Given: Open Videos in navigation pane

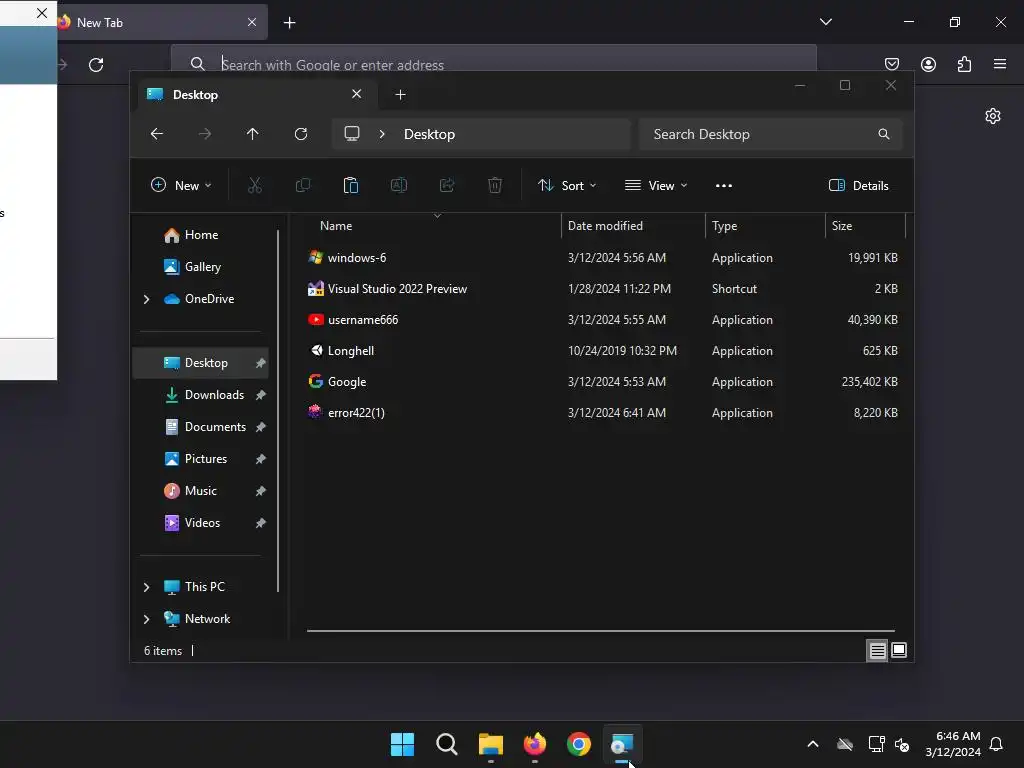Looking at the screenshot, I should click(202, 523).
